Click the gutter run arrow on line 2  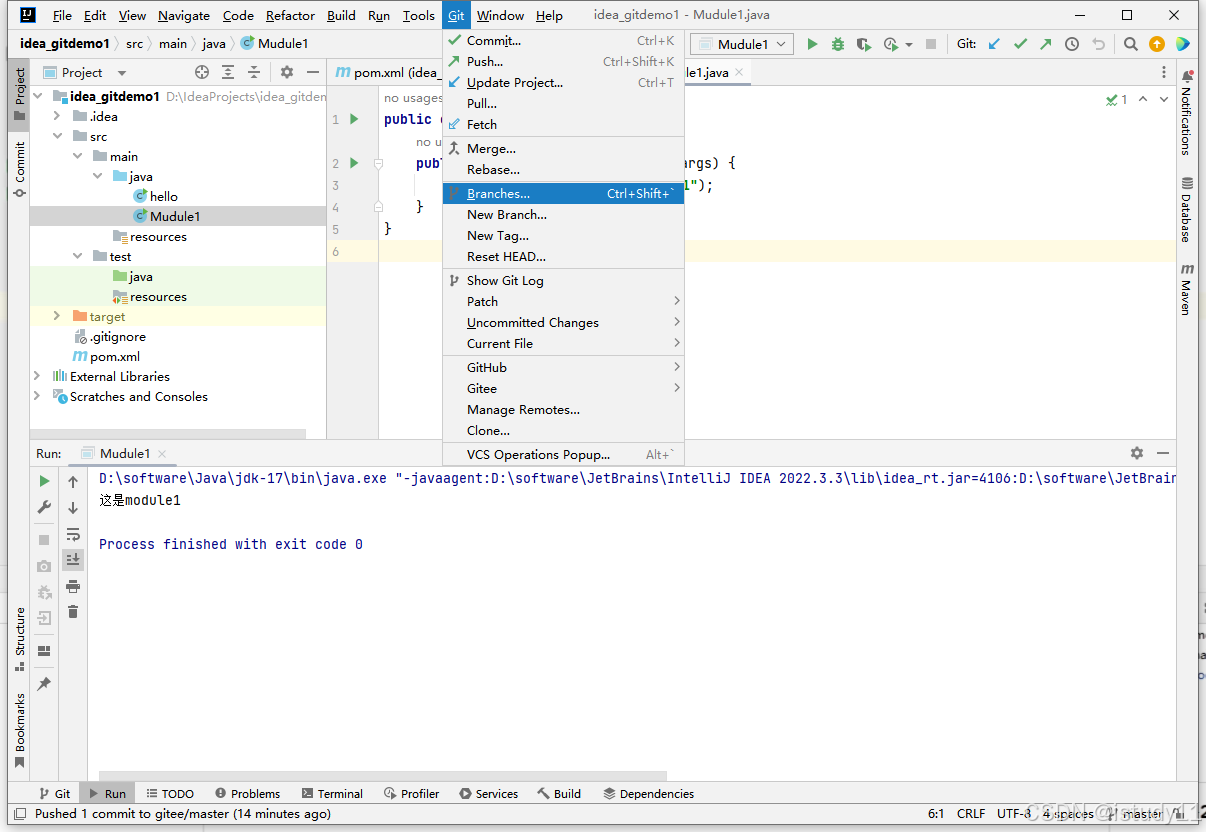(354, 163)
